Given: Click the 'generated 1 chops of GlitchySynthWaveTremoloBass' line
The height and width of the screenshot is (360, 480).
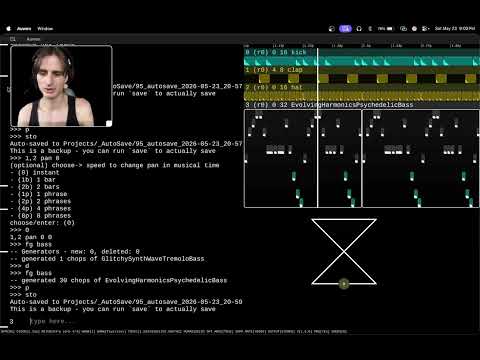Looking at the screenshot, I should point(107,259).
